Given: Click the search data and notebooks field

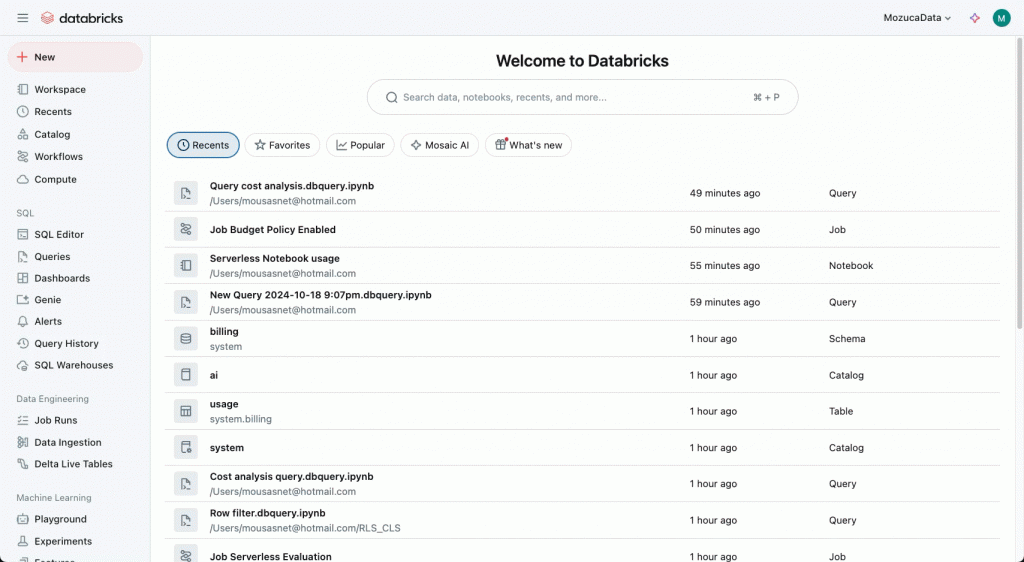Looking at the screenshot, I should pos(575,98).
